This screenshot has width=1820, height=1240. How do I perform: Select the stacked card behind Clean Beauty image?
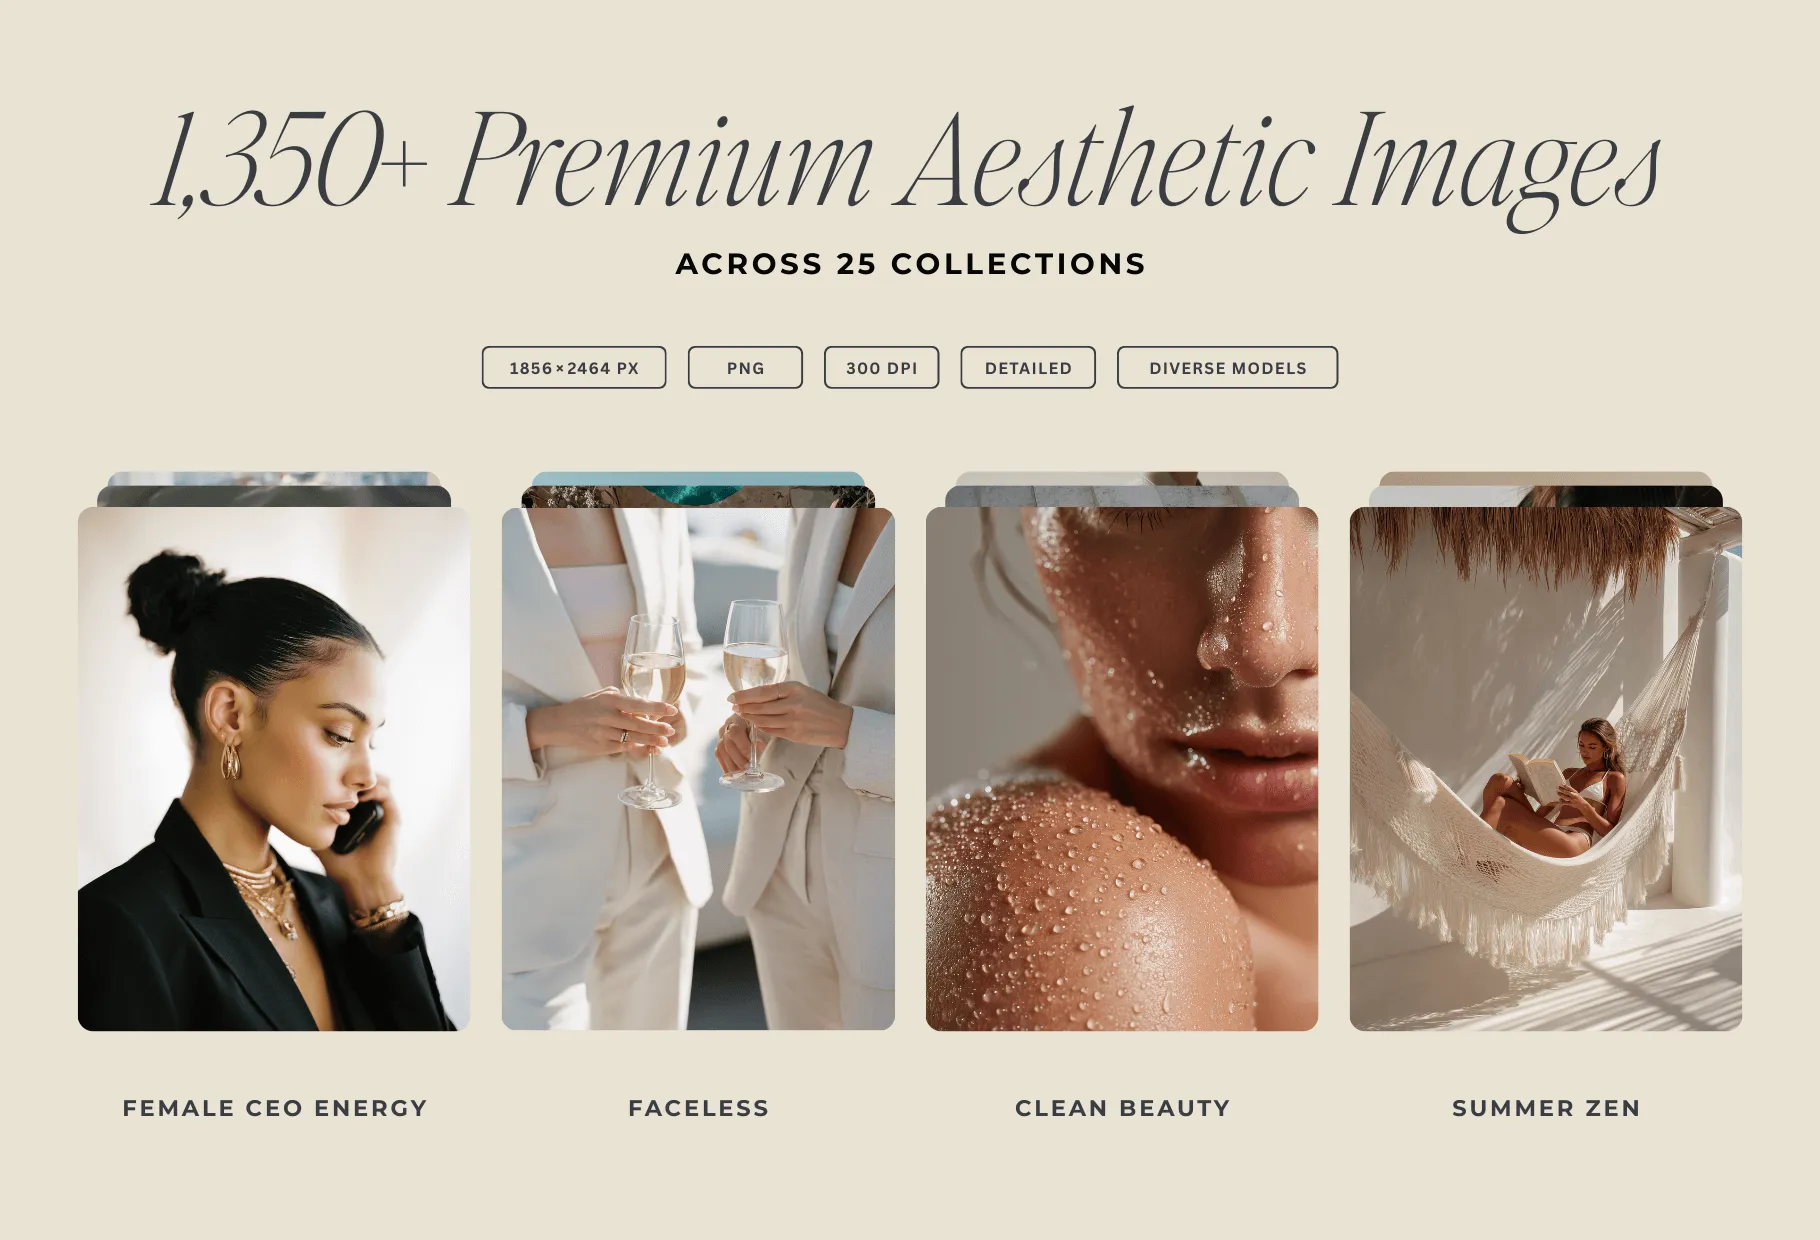[1122, 496]
